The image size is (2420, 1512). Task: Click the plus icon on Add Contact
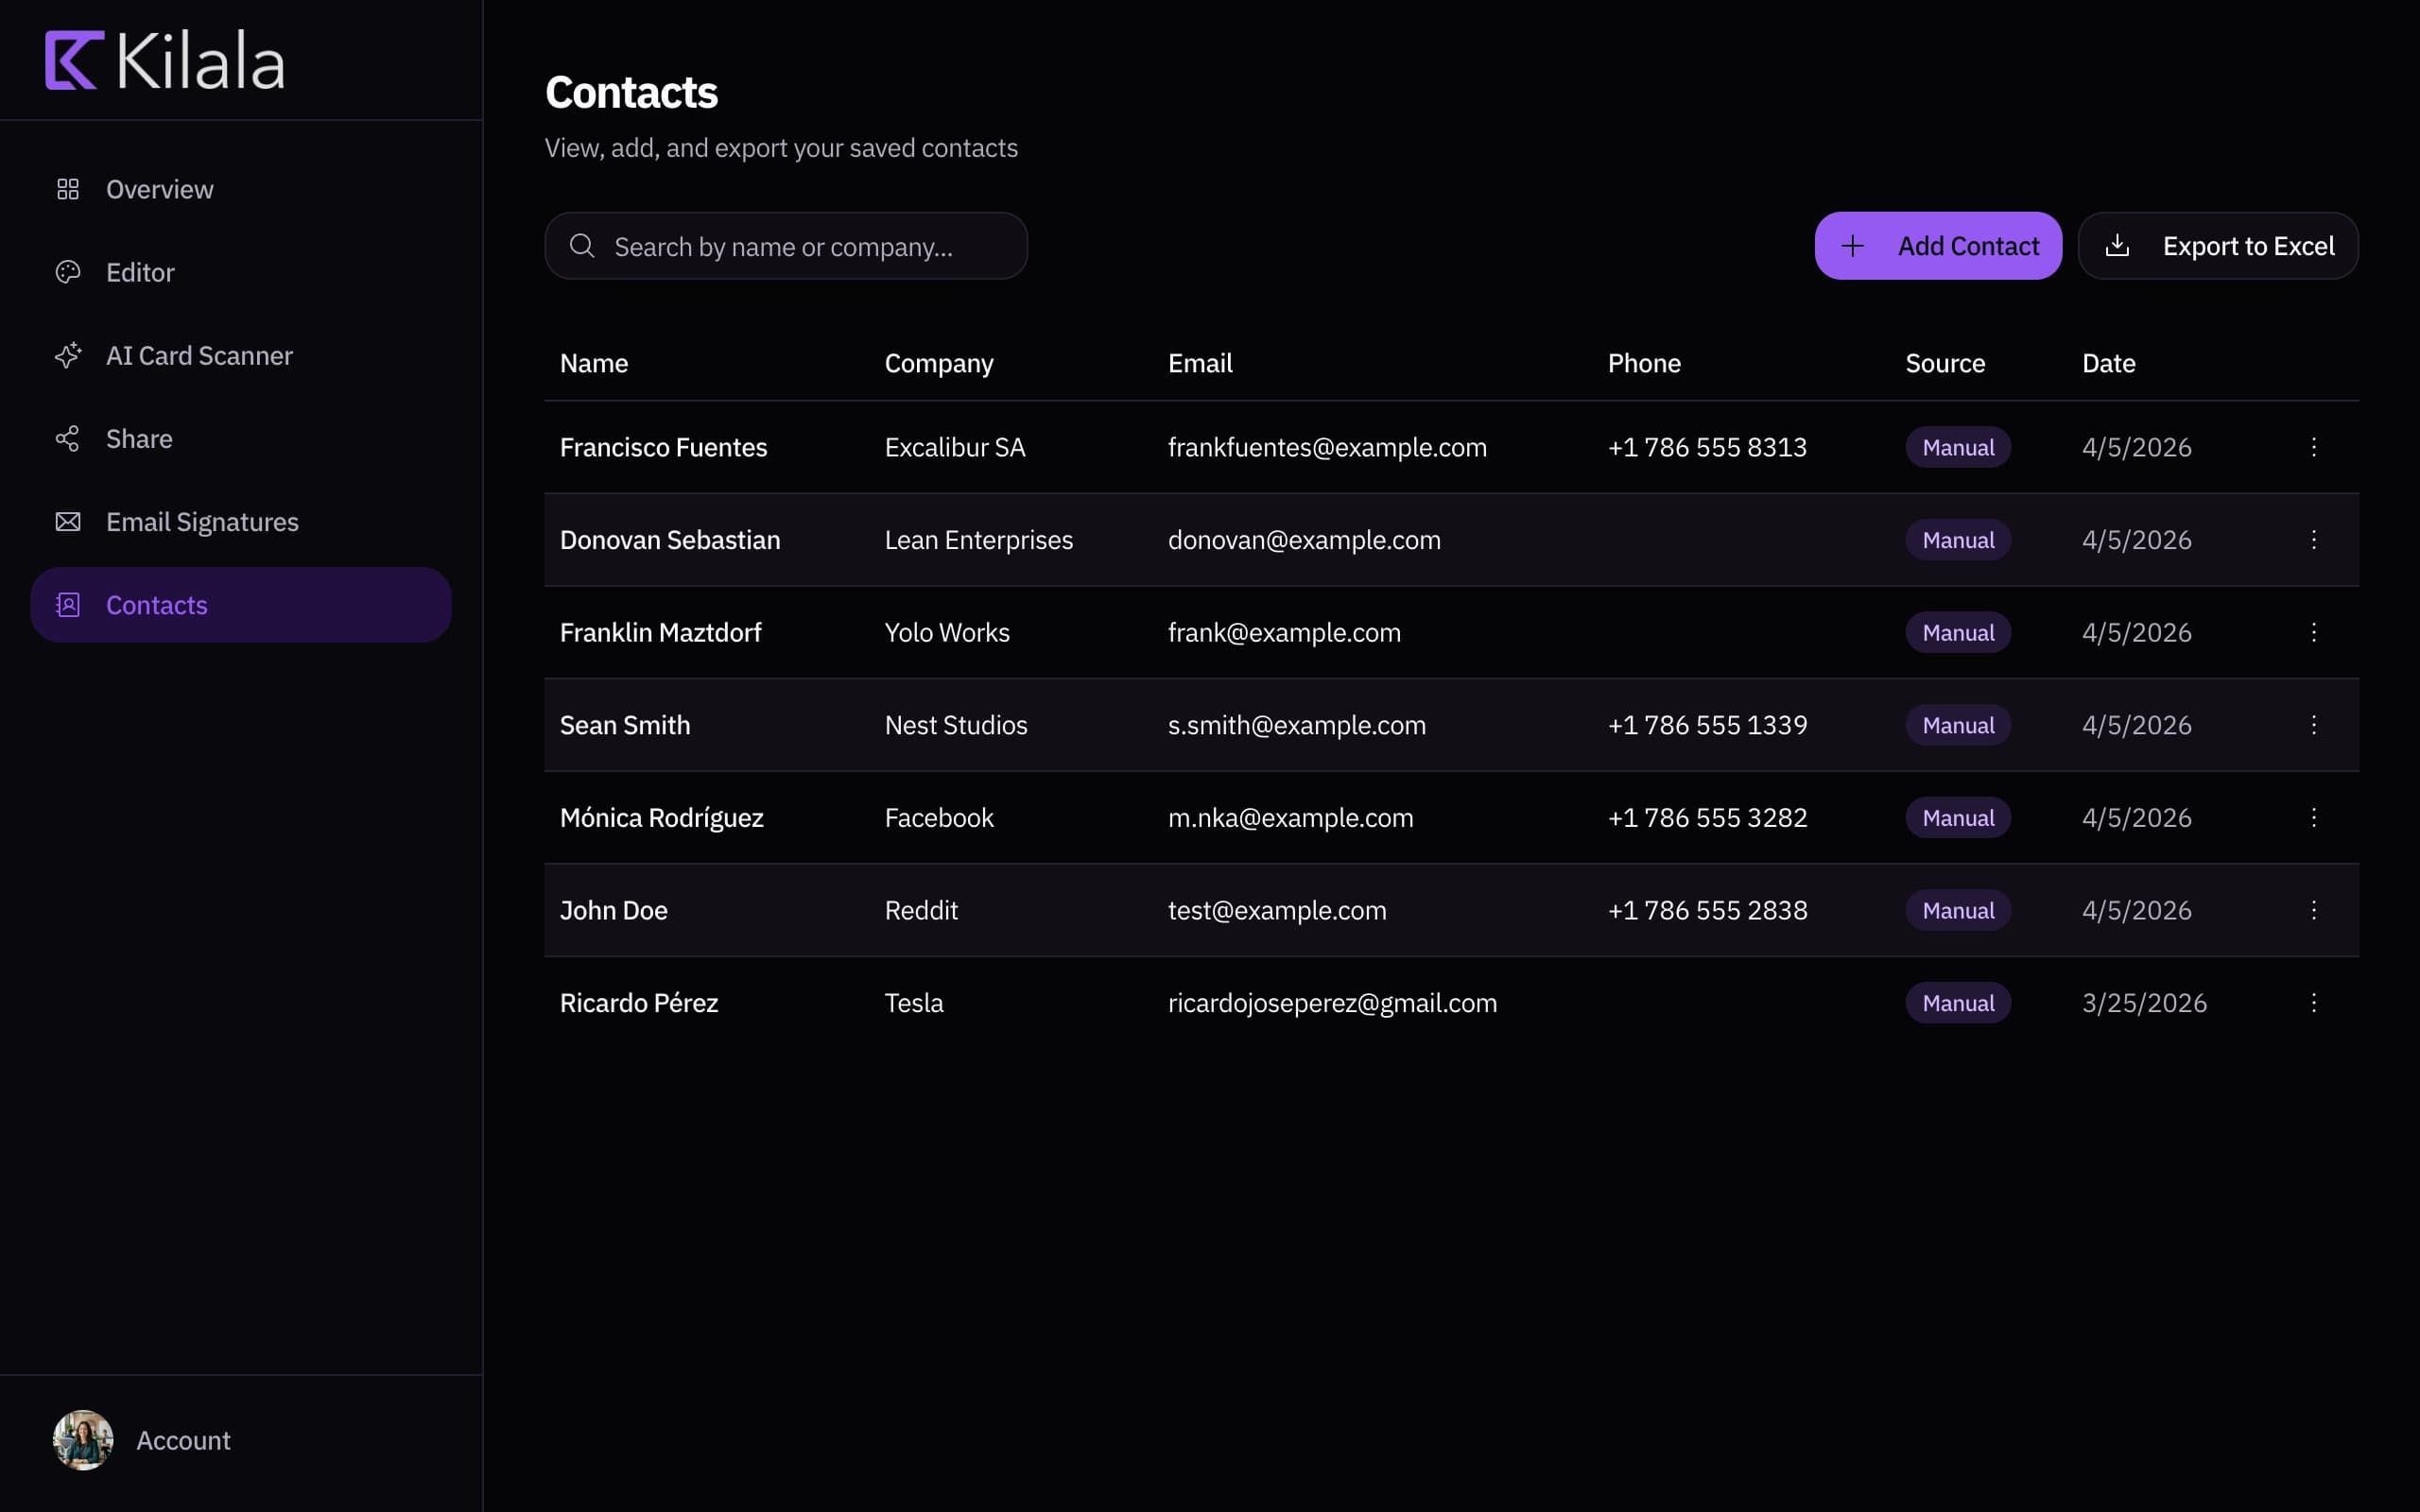click(1853, 245)
